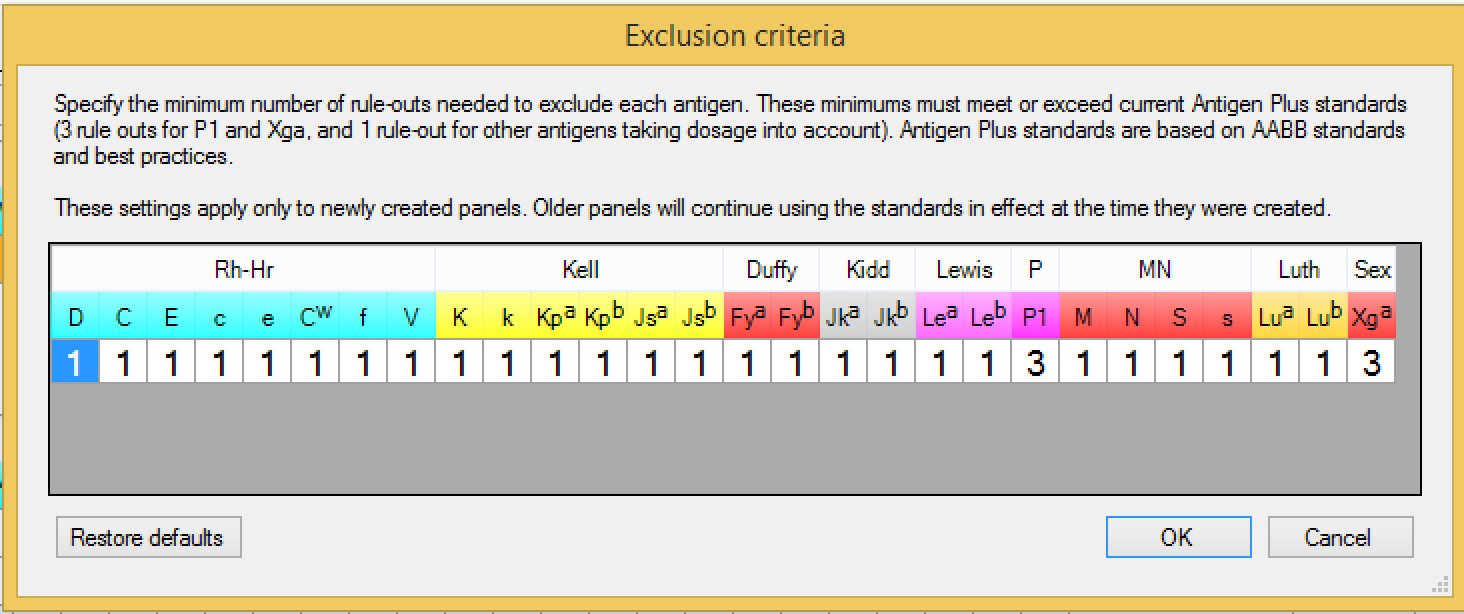Viewport: 1464px width, 614px height.
Task: Select the Lea antigen header
Action: 938,315
